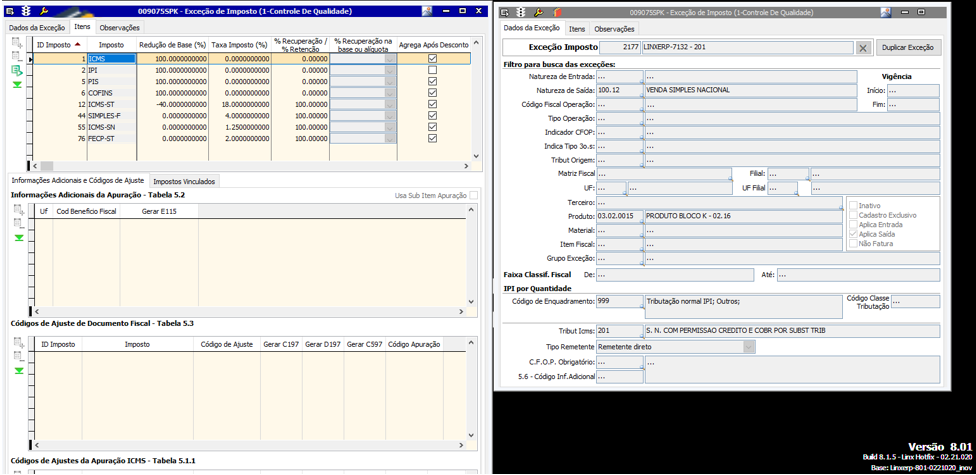Switch to Observações tab in the left window
976x475 pixels.
(x=119, y=27)
